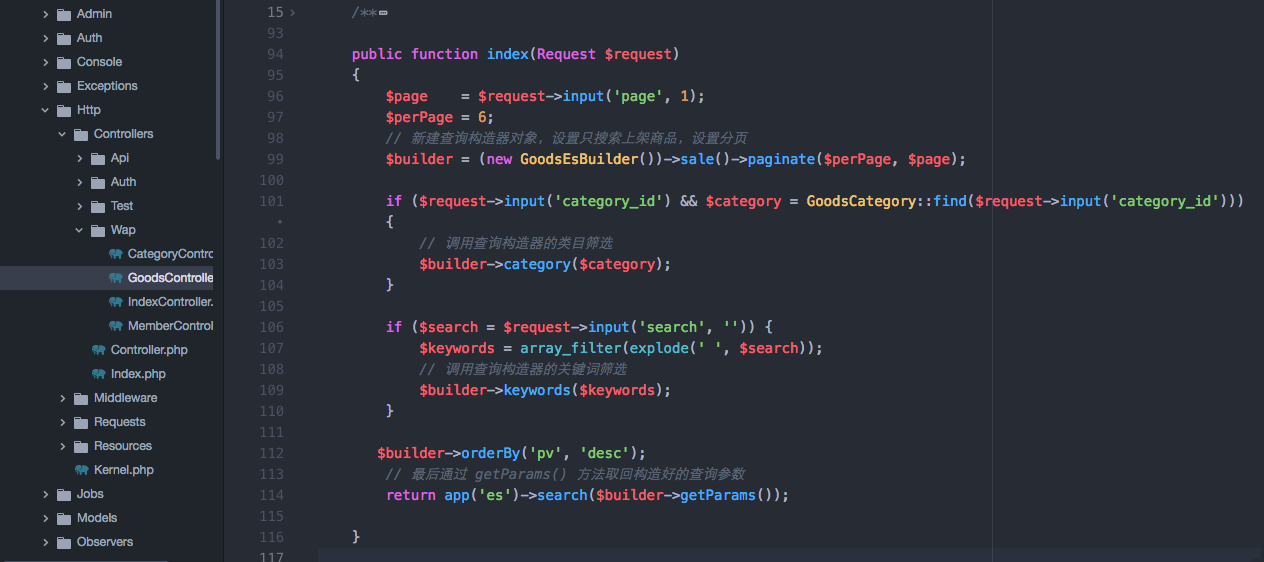Expand the Requests folder chevron

tap(62, 422)
